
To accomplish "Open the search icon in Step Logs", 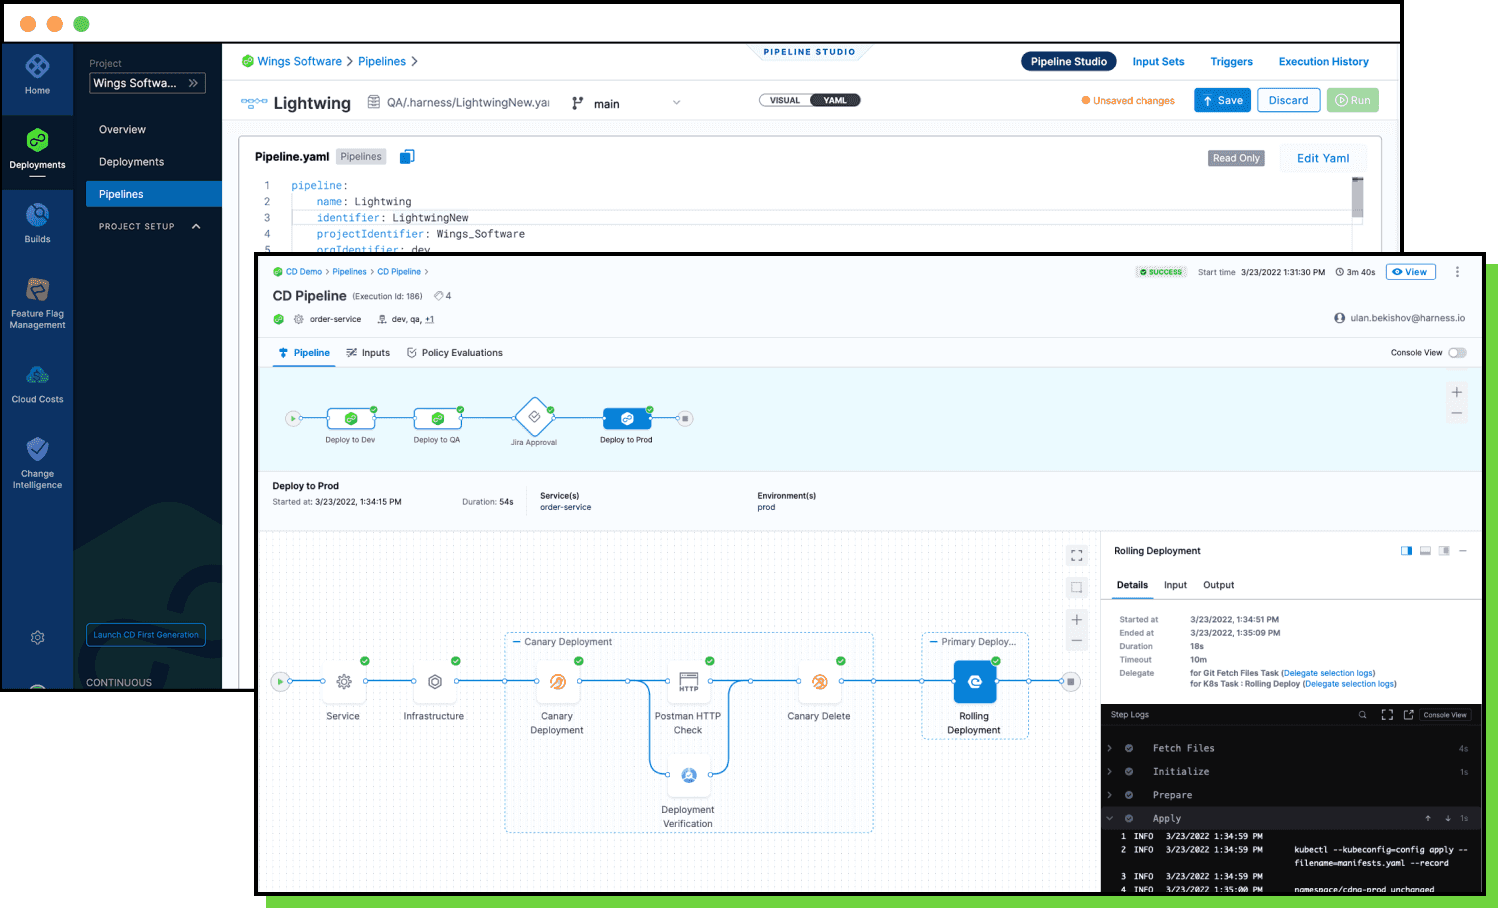I will [1362, 715].
